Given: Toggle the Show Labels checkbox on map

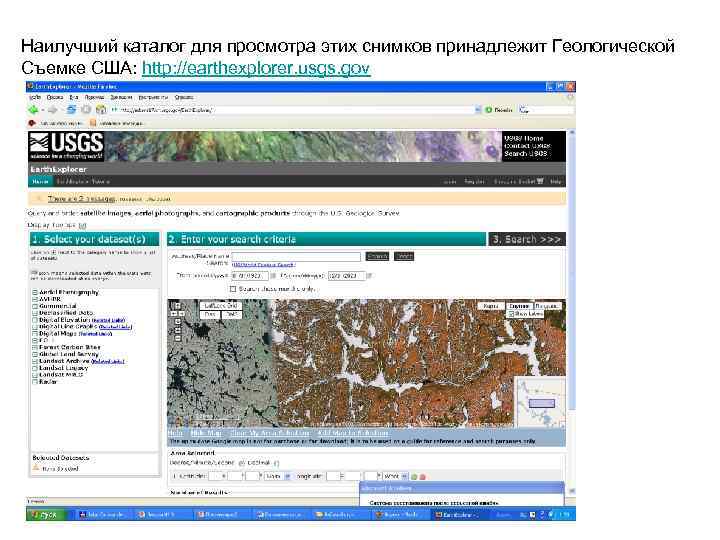Looking at the screenshot, I should pyautogui.click(x=511, y=314).
